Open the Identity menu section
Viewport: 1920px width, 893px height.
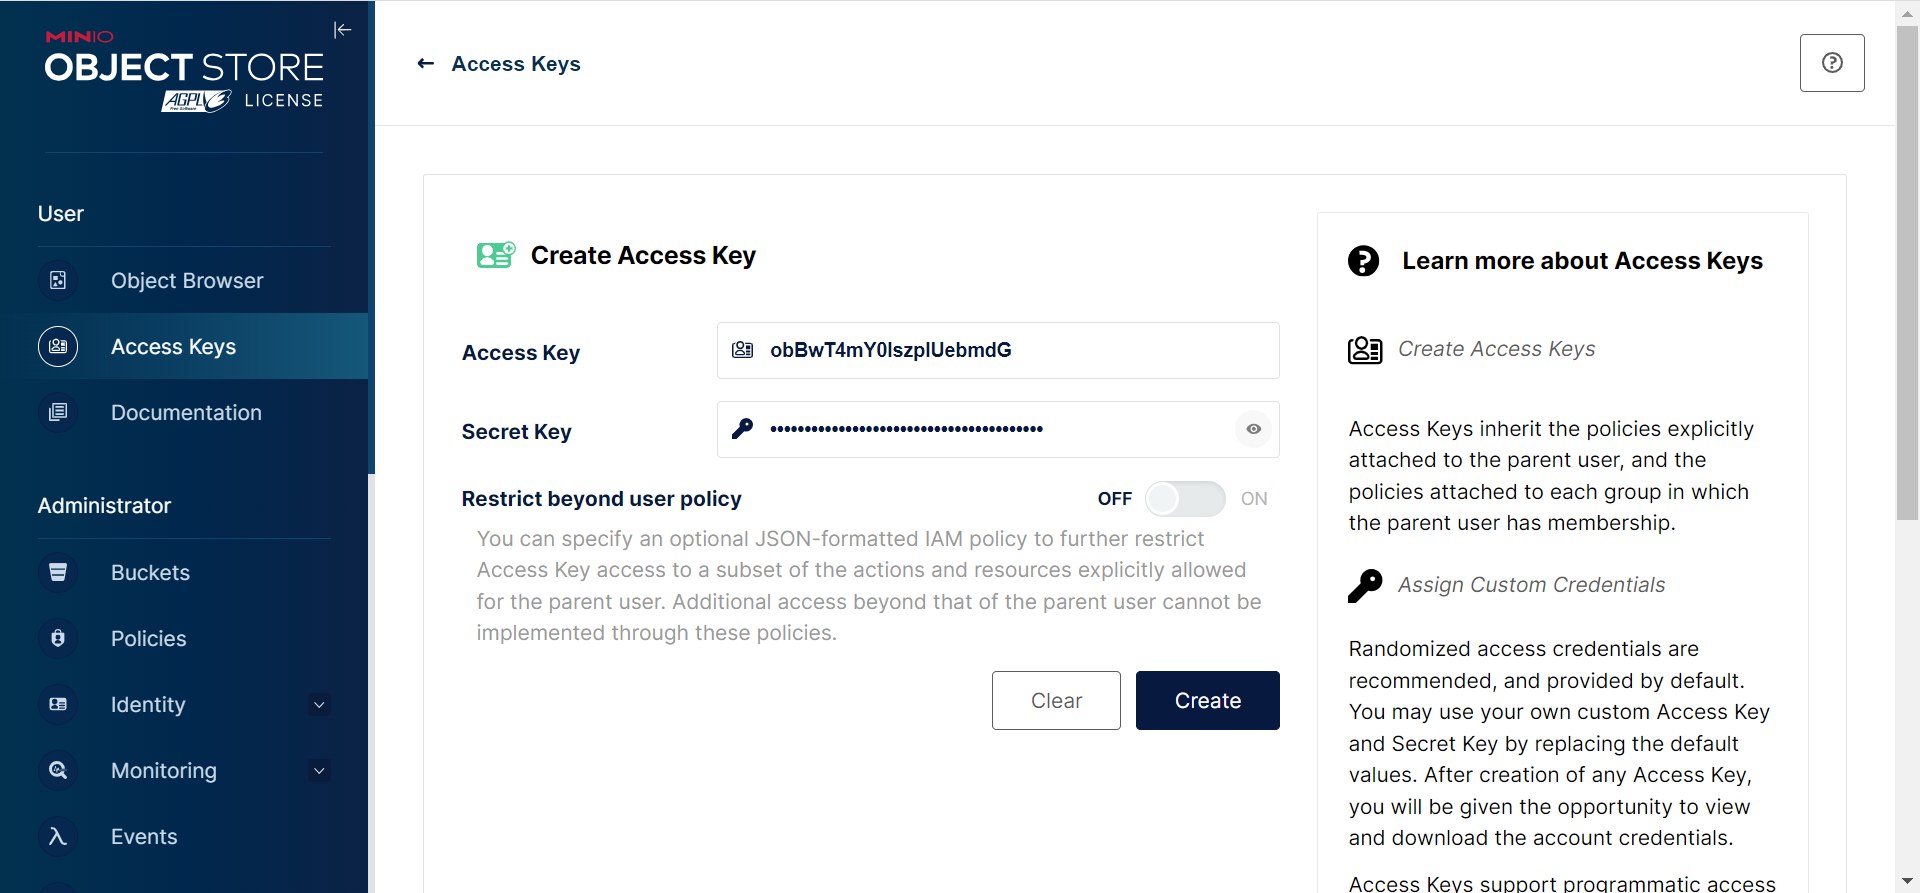pyautogui.click(x=148, y=705)
